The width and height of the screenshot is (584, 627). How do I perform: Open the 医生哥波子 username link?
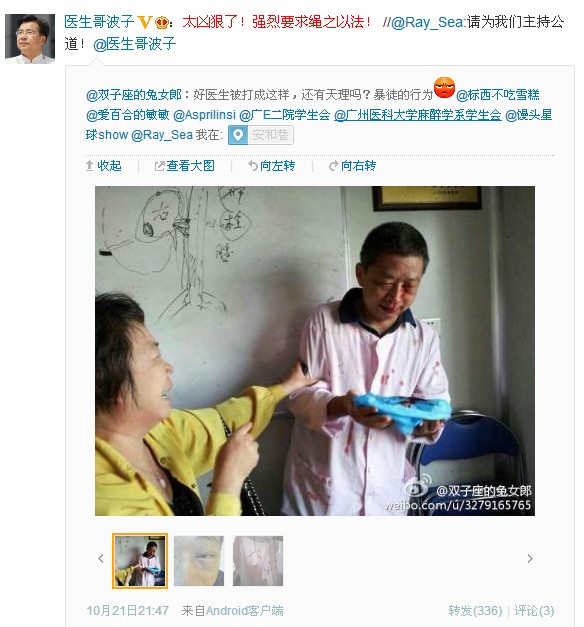point(99,22)
